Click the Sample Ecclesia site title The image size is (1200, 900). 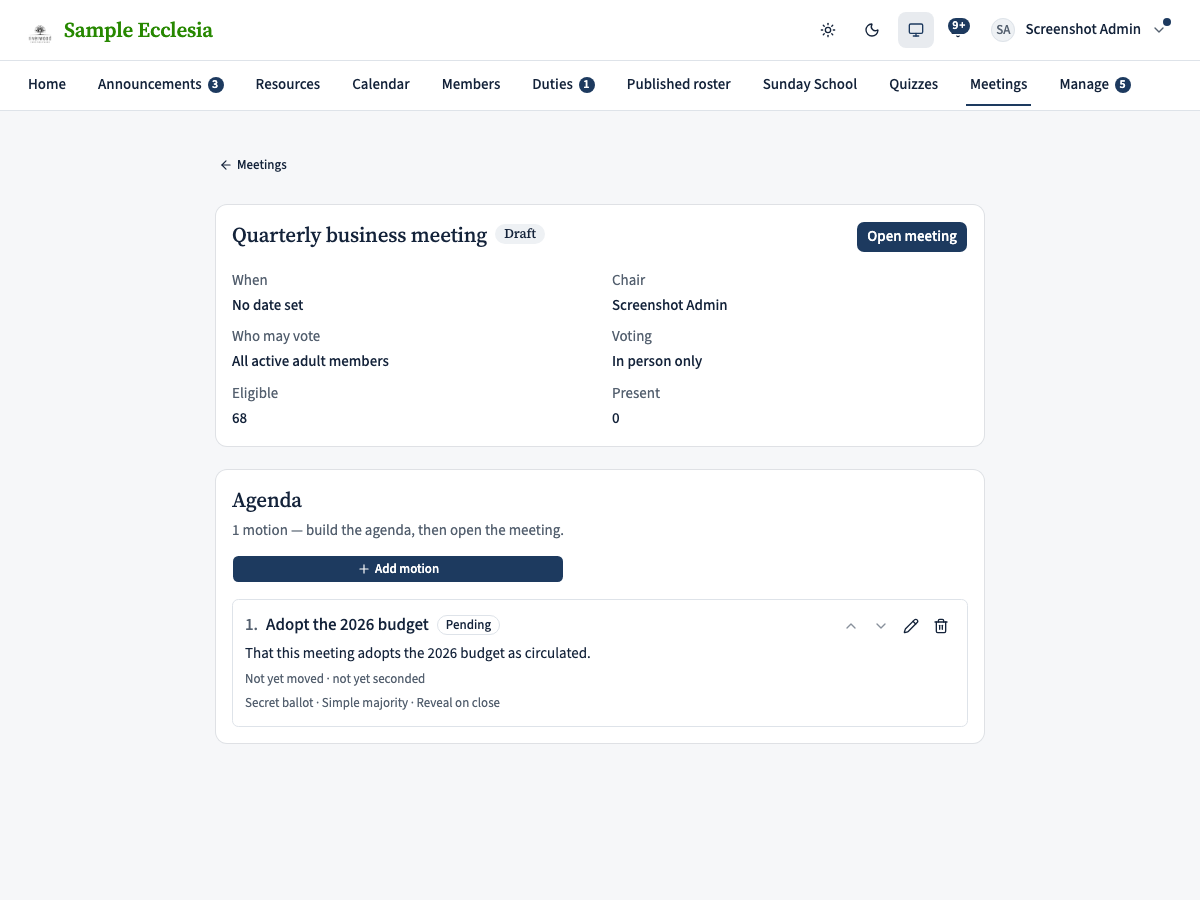[x=138, y=30]
